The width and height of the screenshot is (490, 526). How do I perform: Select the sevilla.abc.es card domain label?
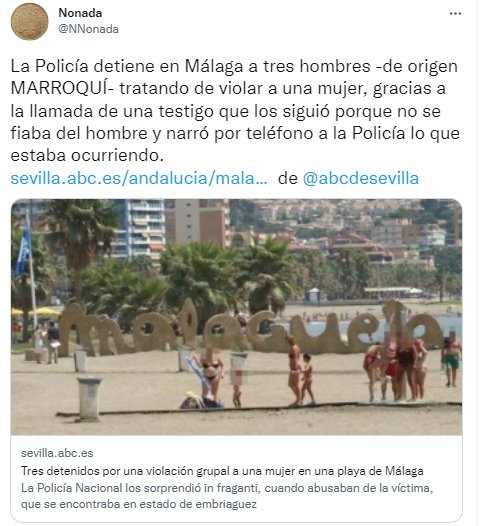coord(57,453)
